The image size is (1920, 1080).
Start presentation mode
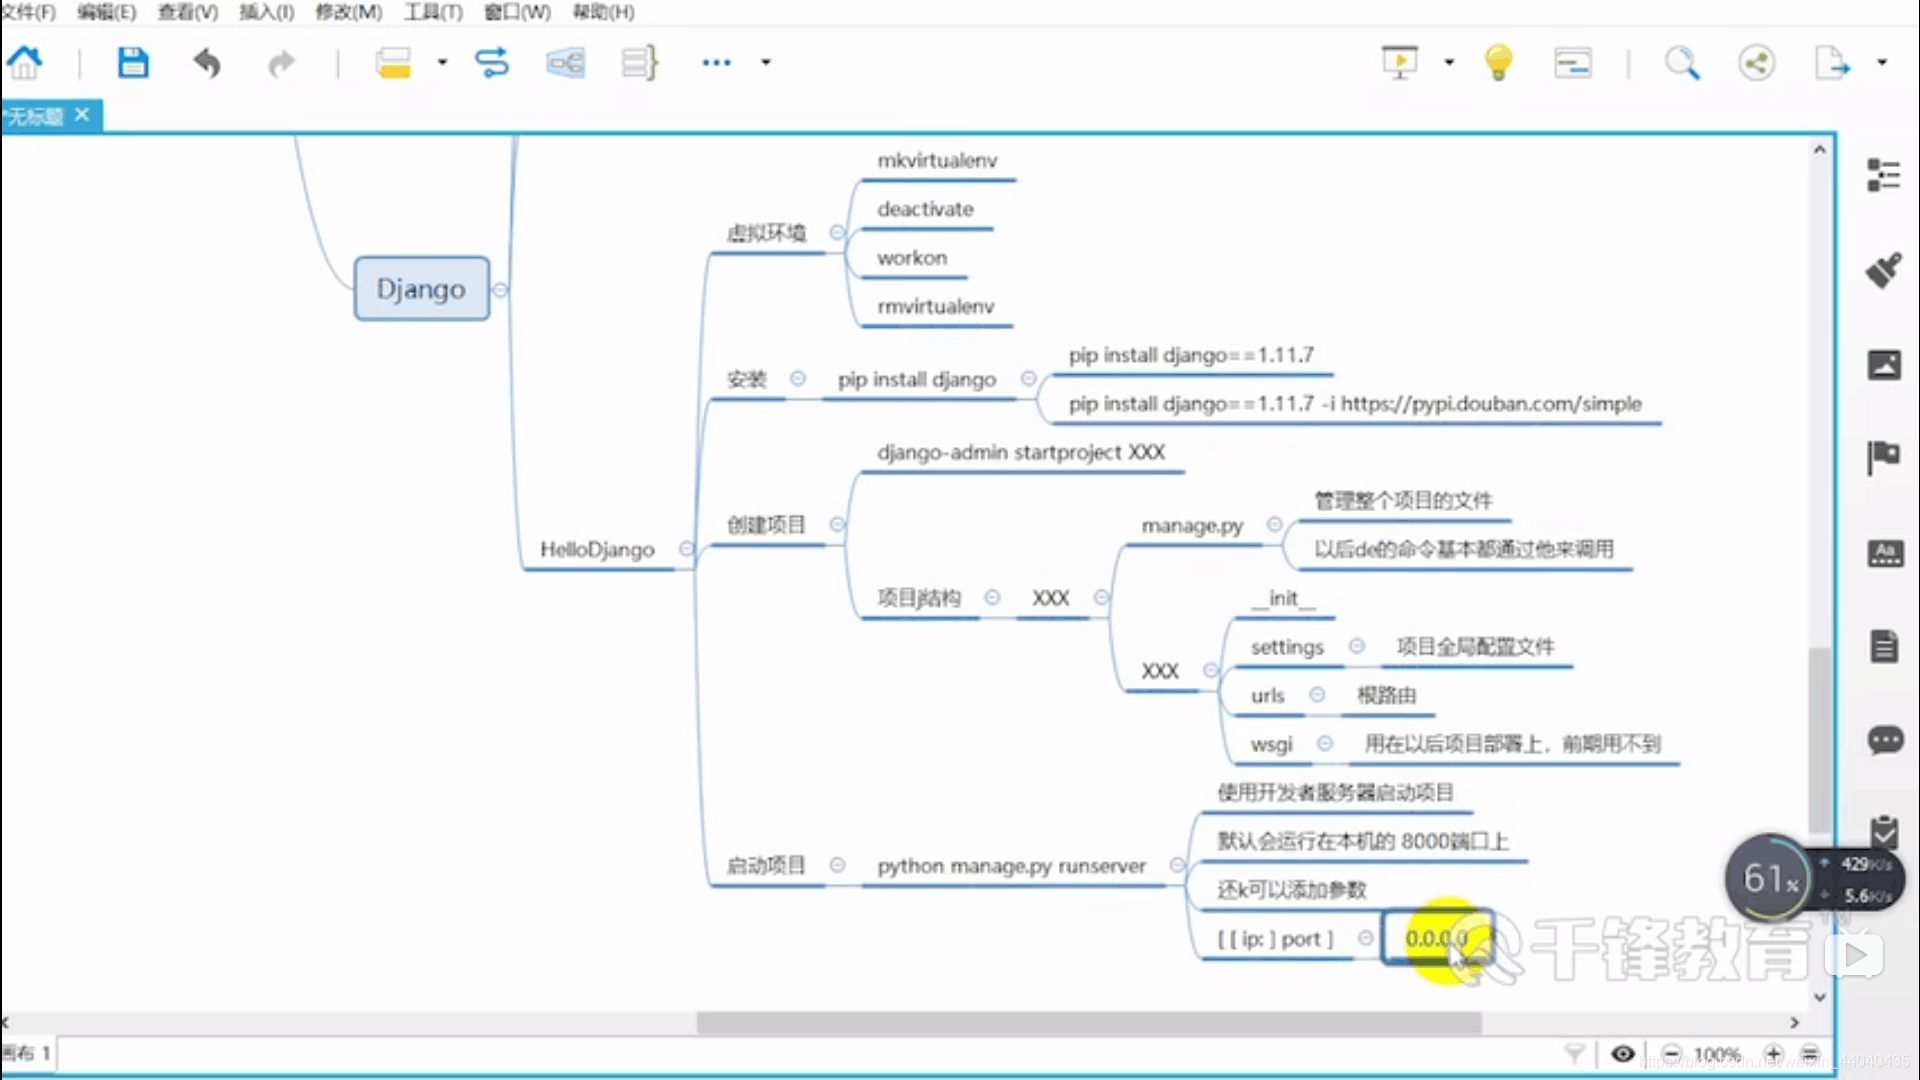tap(1399, 62)
